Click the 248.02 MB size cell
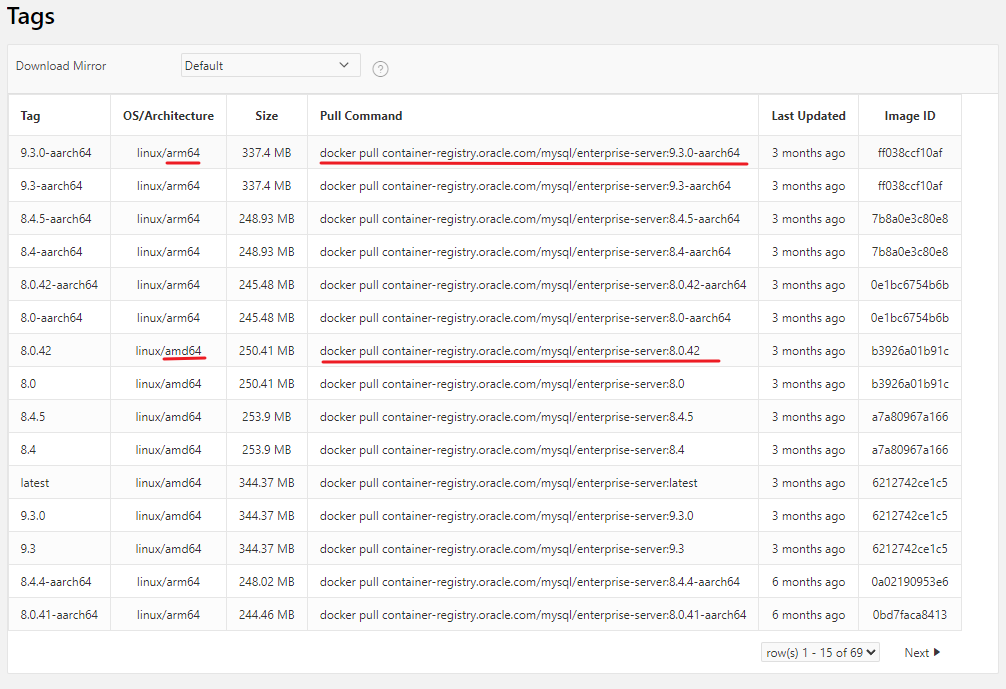 click(266, 583)
